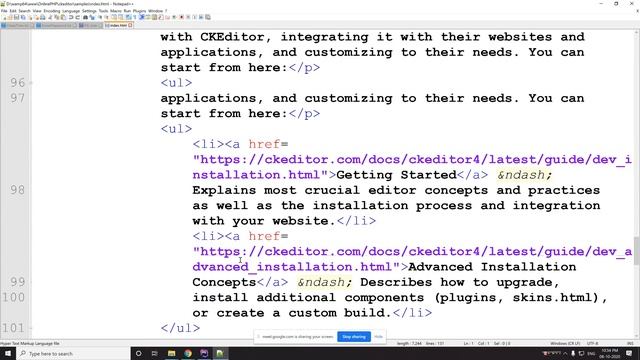
Task: Open the Window menu
Action: (x=156, y=11)
